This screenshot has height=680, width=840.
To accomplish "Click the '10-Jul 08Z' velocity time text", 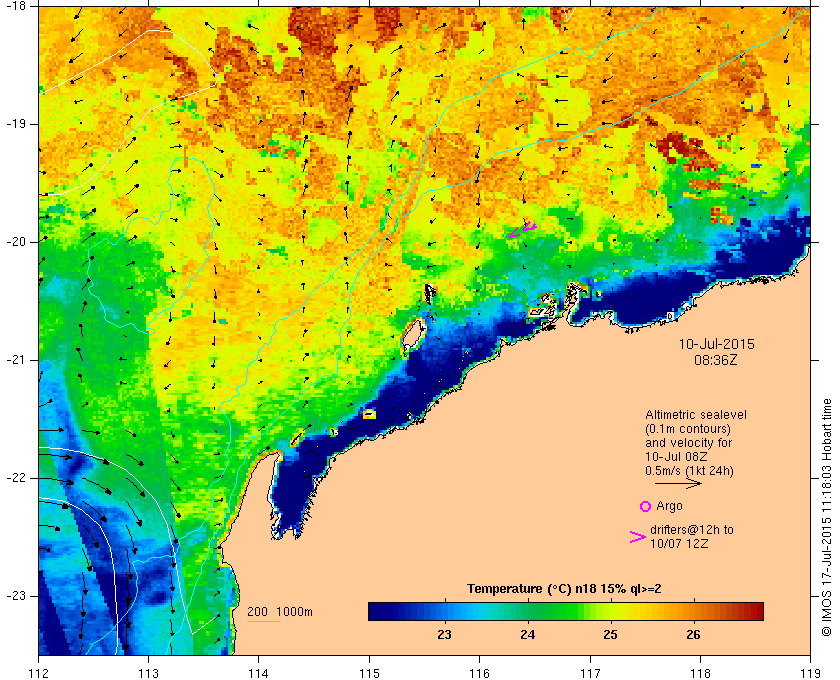I will coord(676,457).
